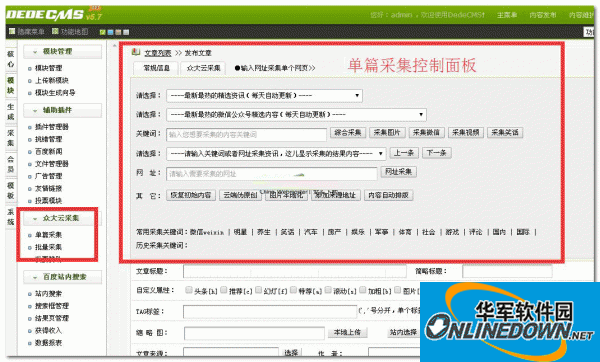Collapse the 辅助插件 section header
Screen dimensions: 600x362
(62, 110)
